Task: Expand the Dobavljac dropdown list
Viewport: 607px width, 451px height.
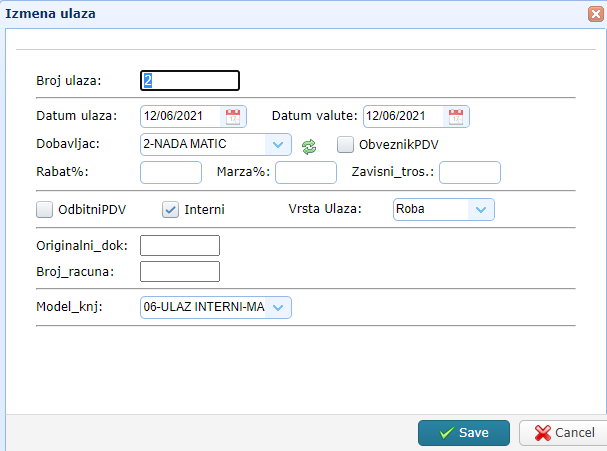Action: tap(279, 144)
